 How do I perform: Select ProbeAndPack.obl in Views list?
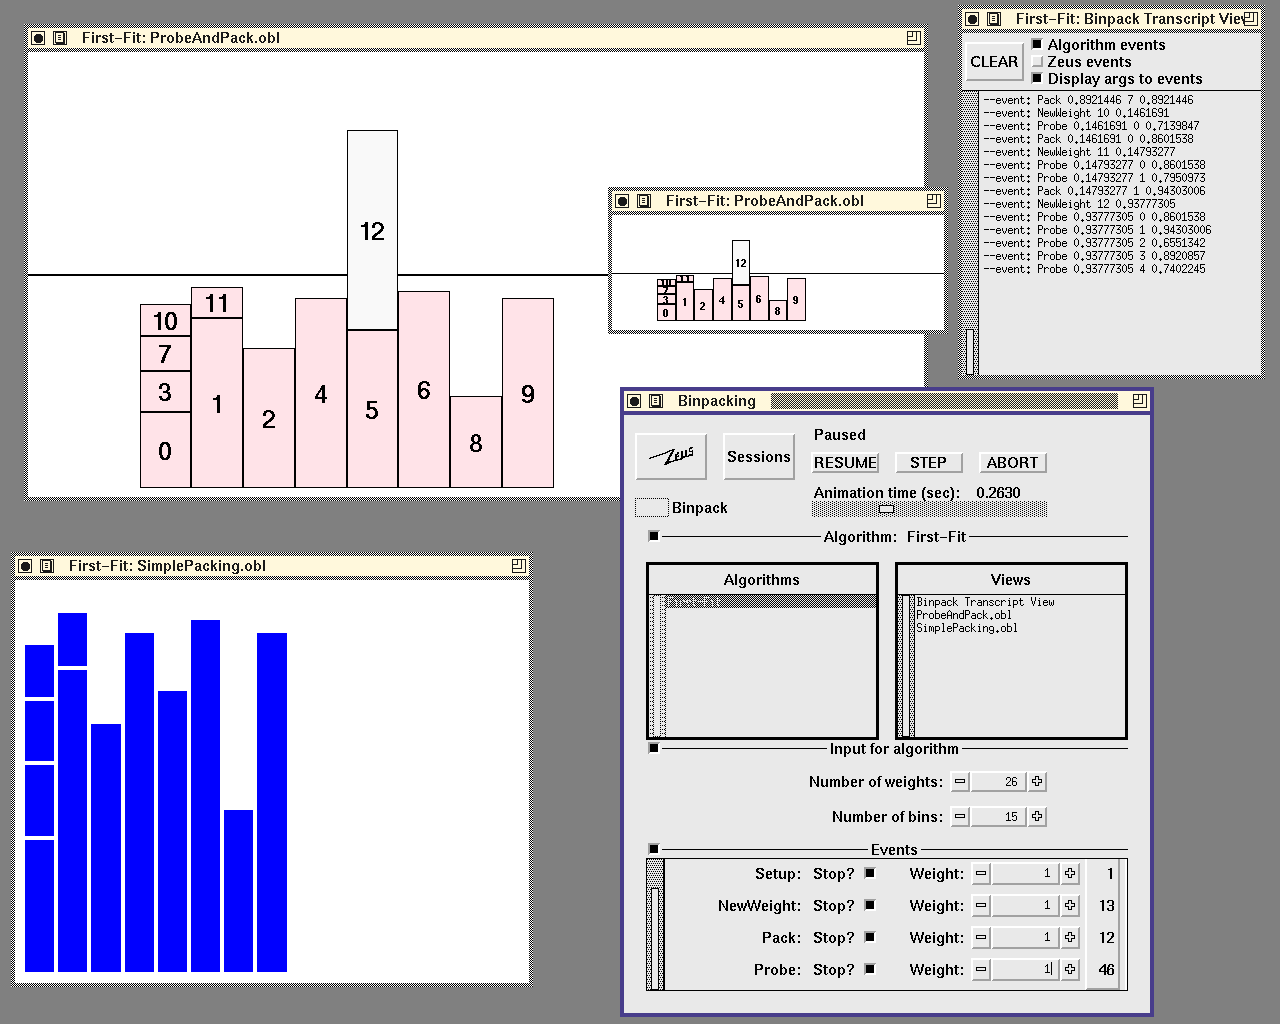pyautogui.click(x=963, y=615)
